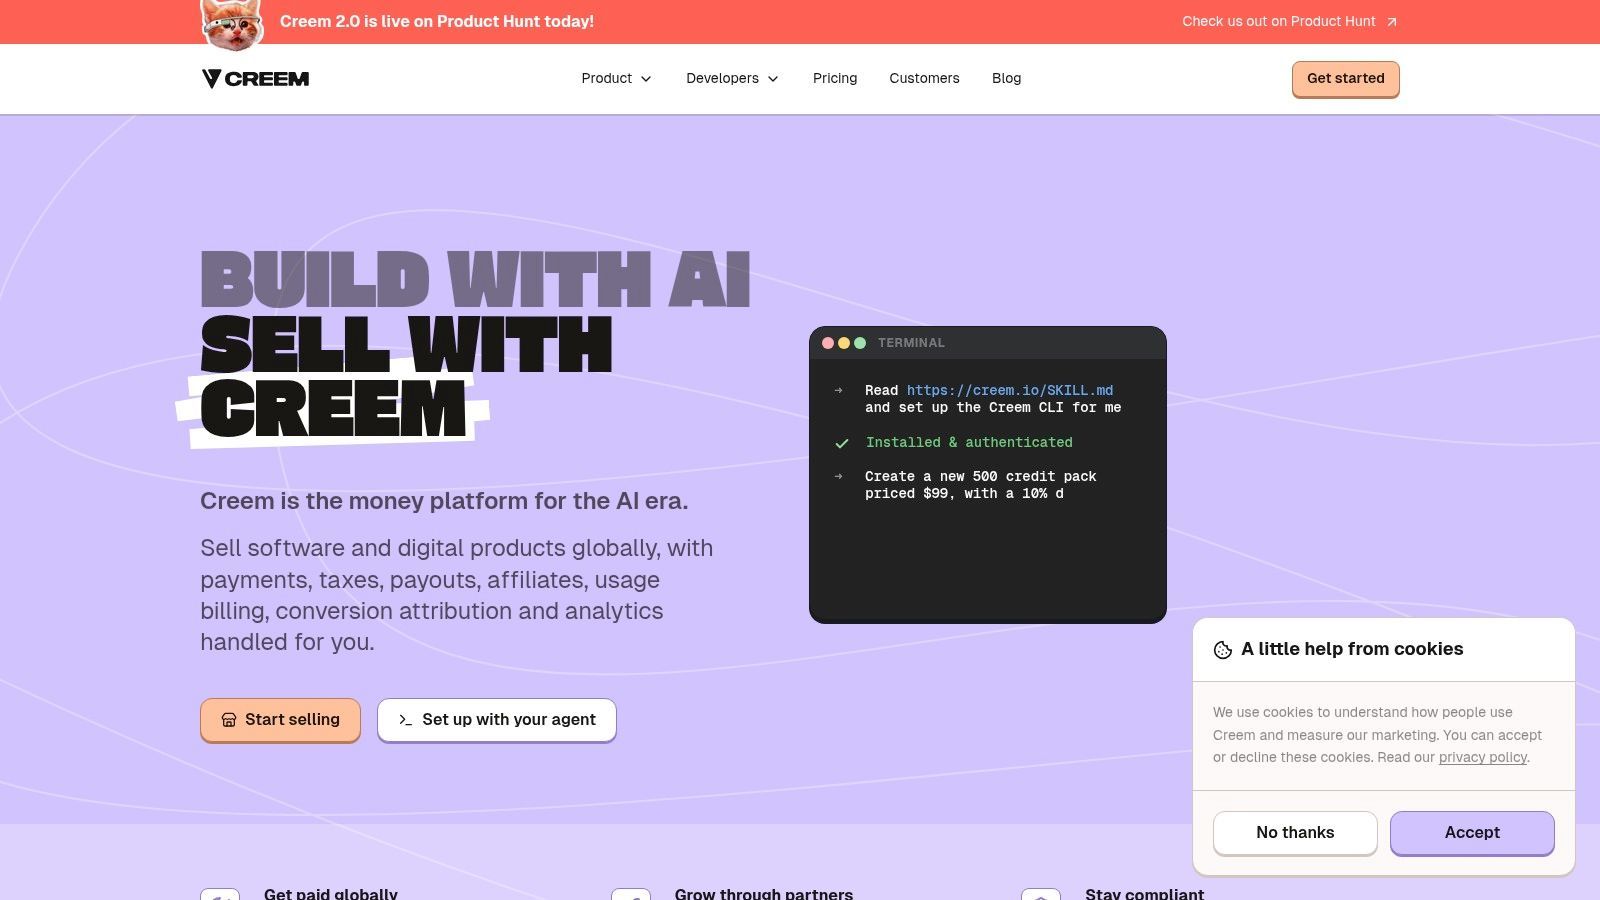
Task: Open the privacy policy link
Action: tap(1483, 757)
